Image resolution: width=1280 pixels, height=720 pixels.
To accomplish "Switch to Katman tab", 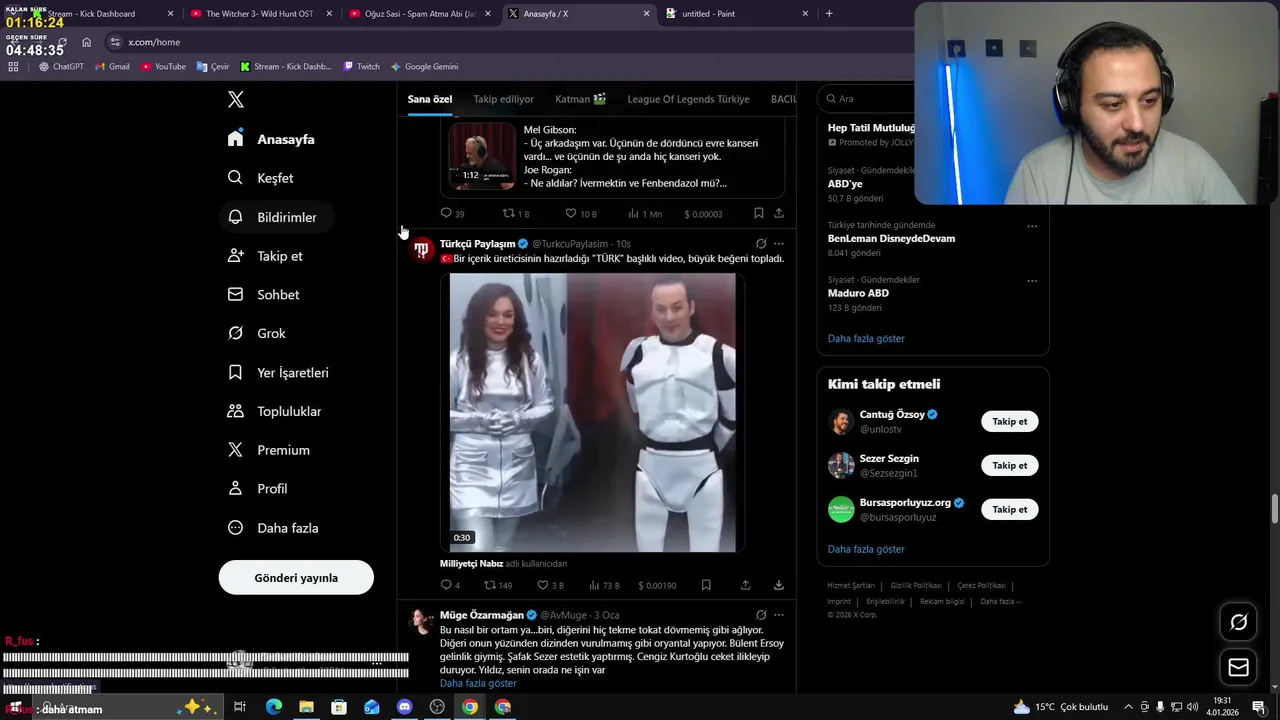I will pyautogui.click(x=580, y=99).
